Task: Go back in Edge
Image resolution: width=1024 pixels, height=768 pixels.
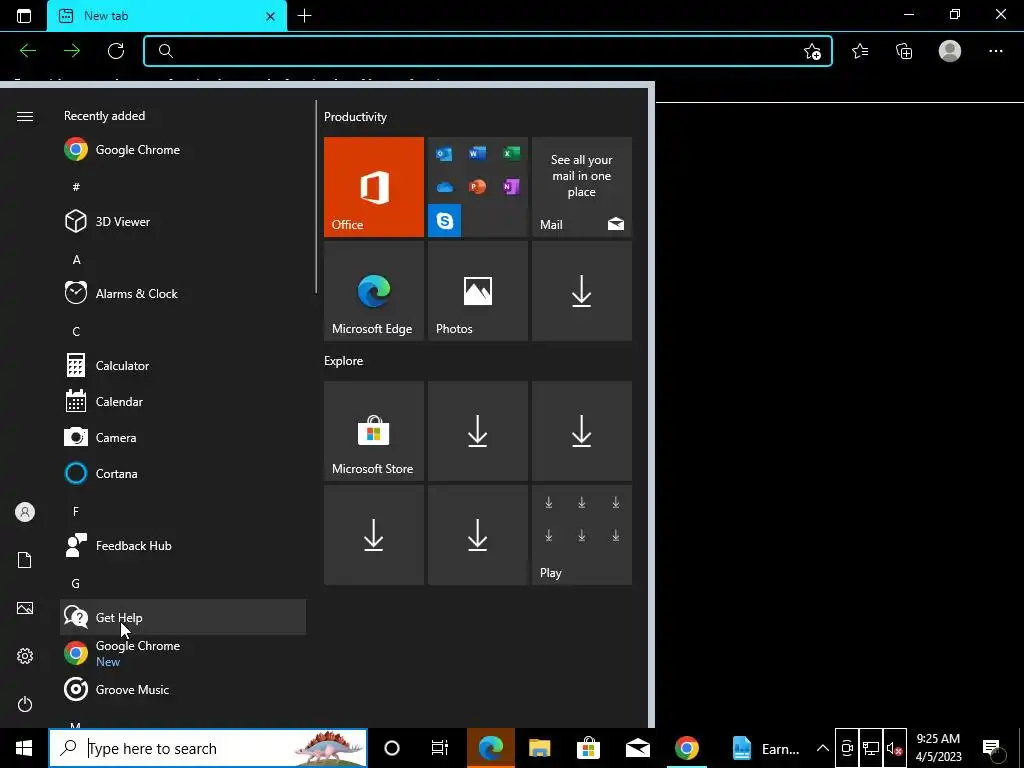Action: pos(28,51)
